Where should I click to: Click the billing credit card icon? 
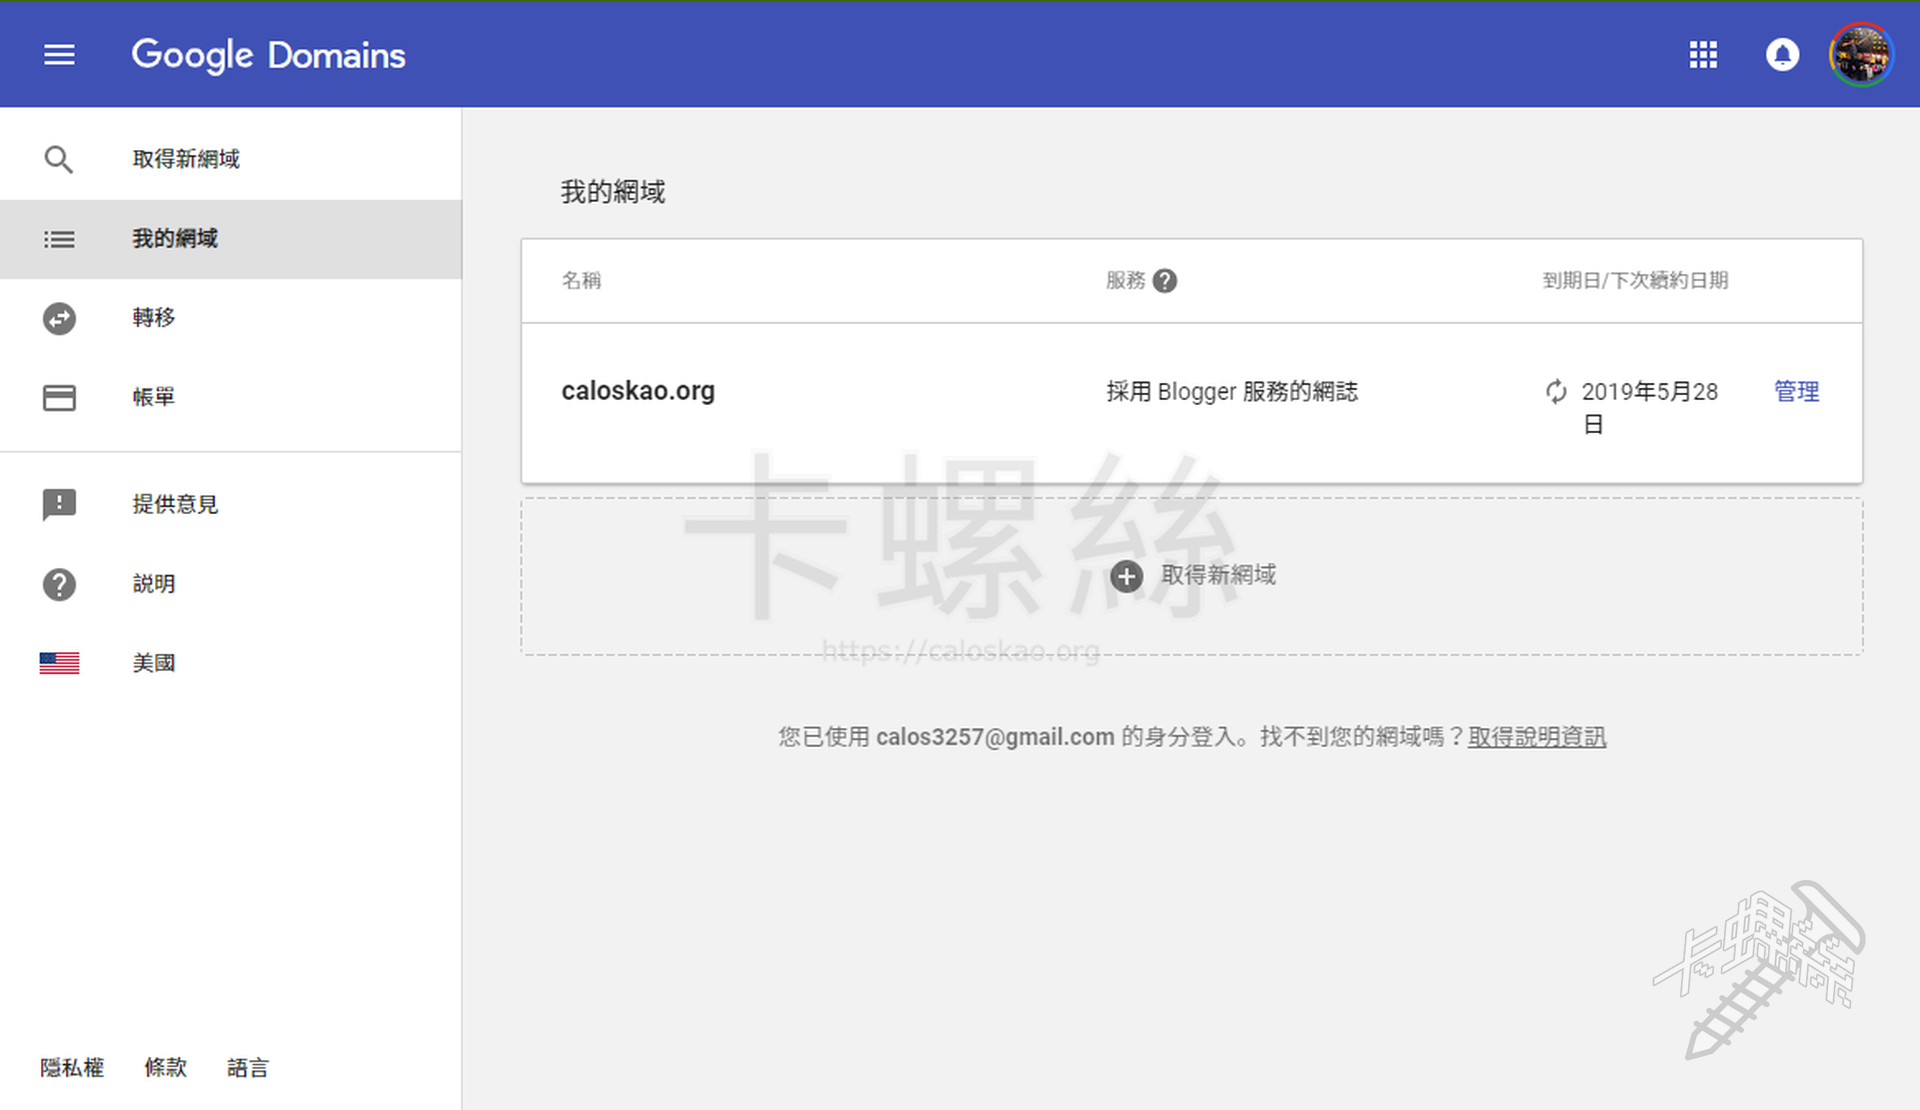tap(59, 397)
